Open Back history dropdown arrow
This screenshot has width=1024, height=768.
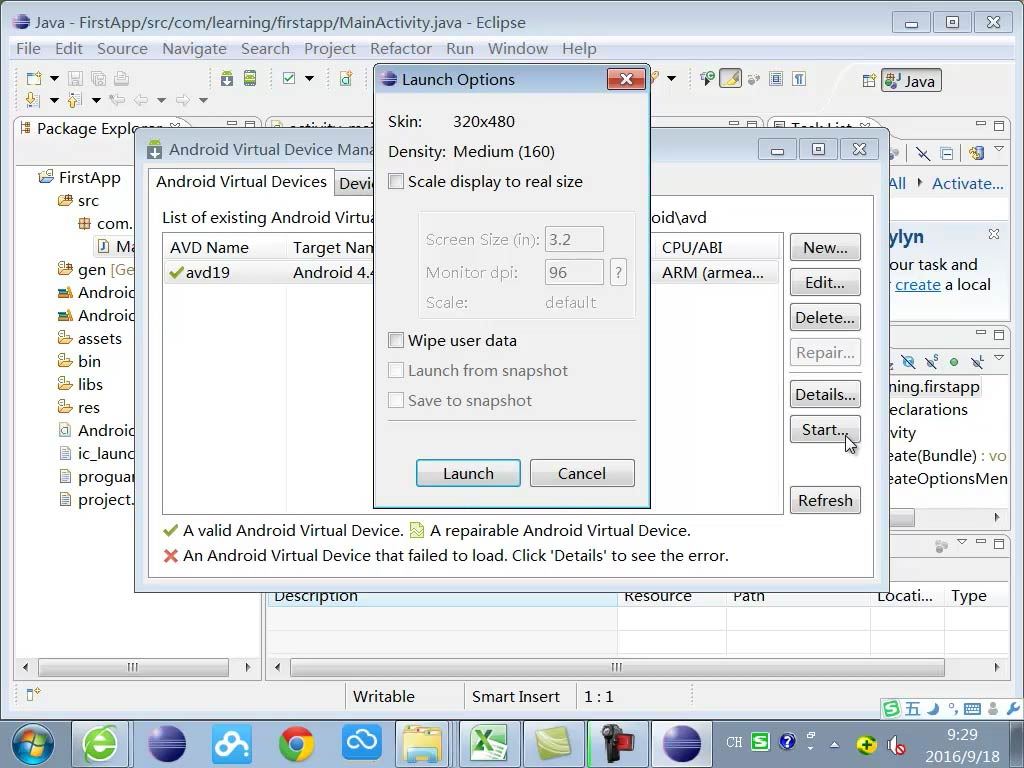coord(161,101)
